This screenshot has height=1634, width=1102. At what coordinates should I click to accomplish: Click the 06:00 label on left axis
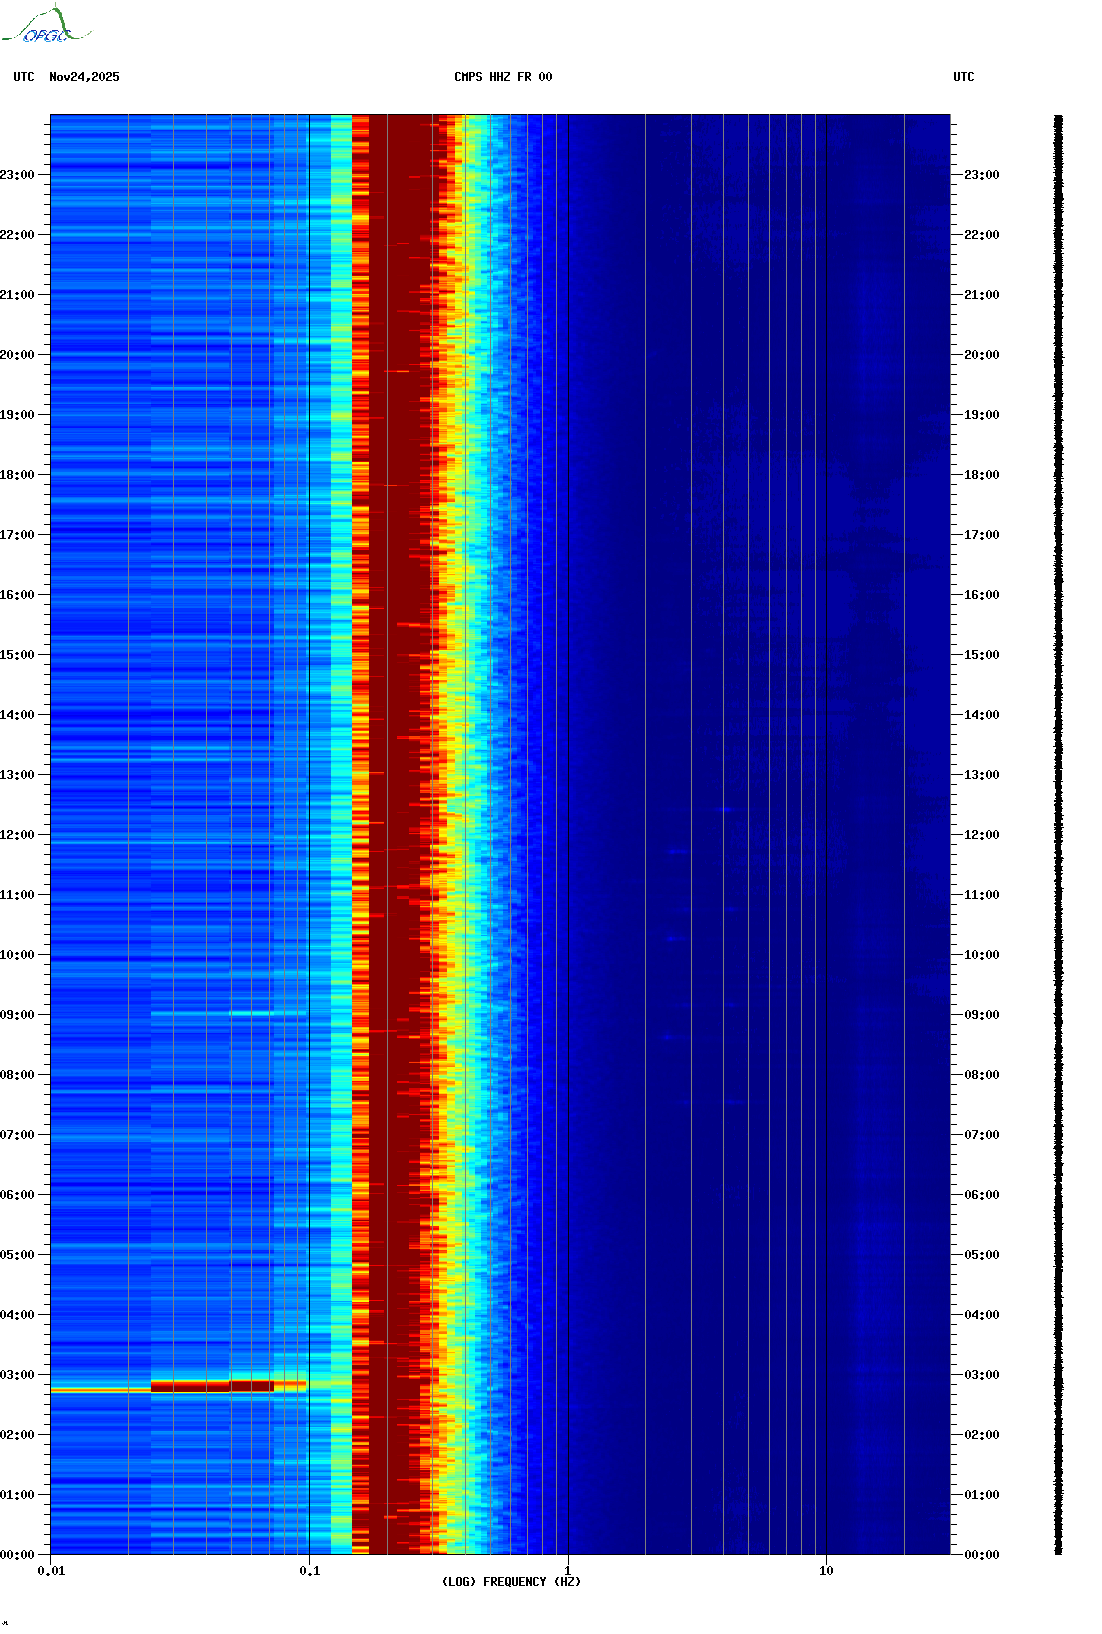click(x=18, y=1195)
